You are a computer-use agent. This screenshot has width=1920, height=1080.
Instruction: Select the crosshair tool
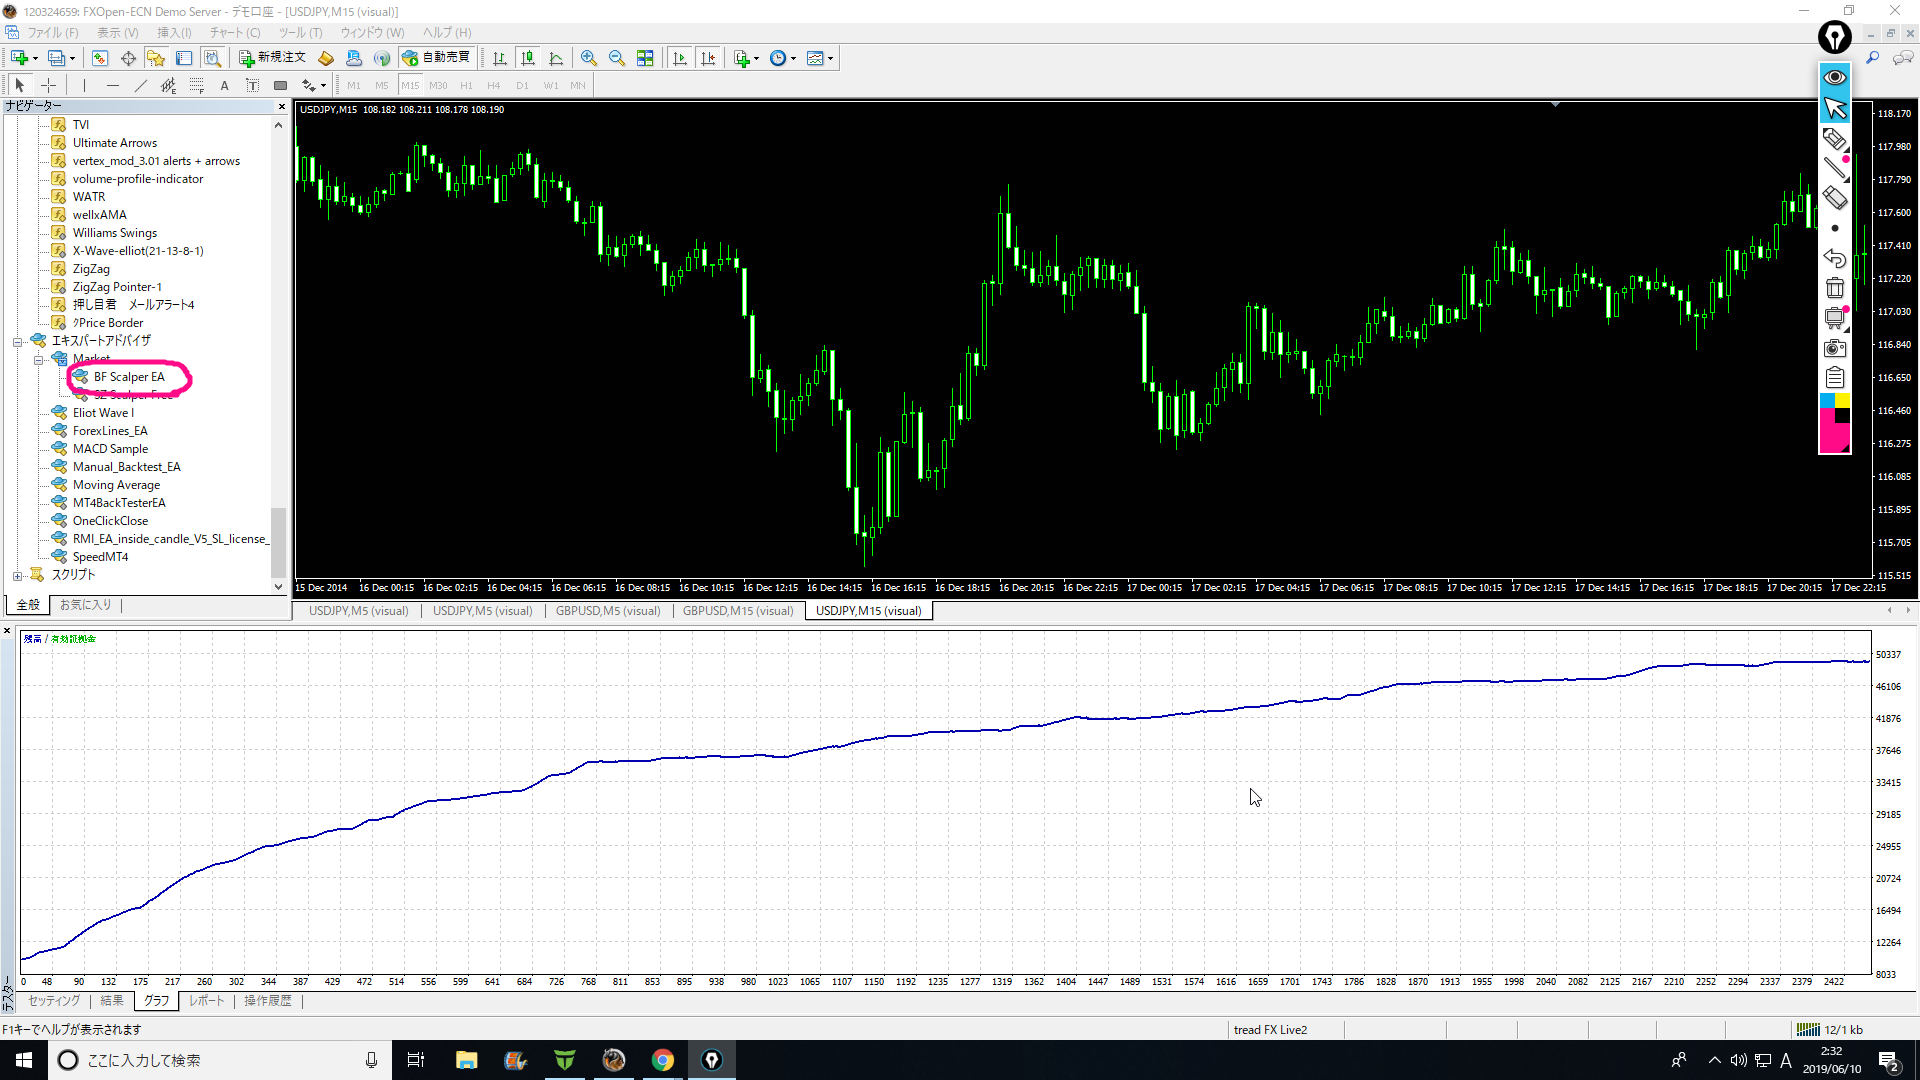(x=48, y=85)
